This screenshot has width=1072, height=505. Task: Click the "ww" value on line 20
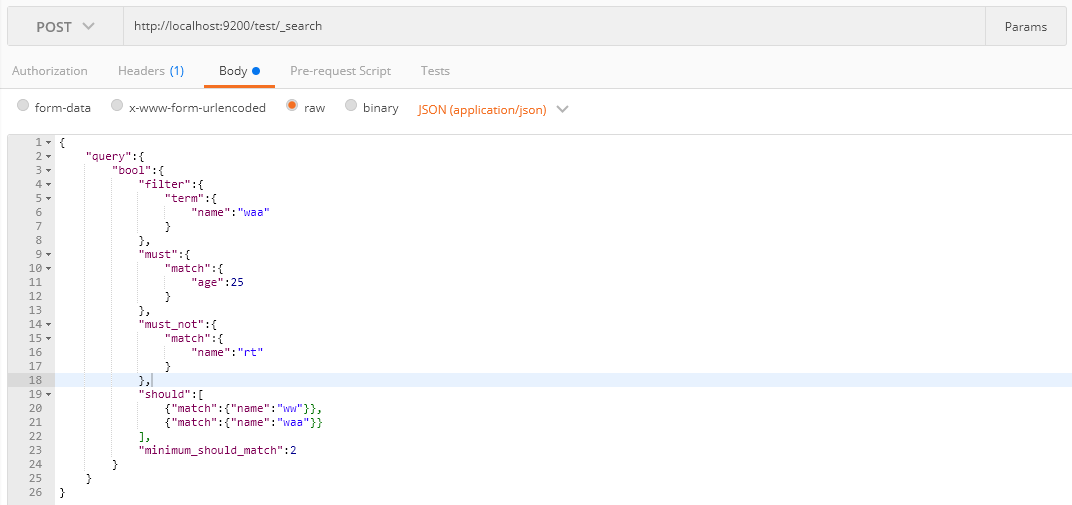(290, 408)
